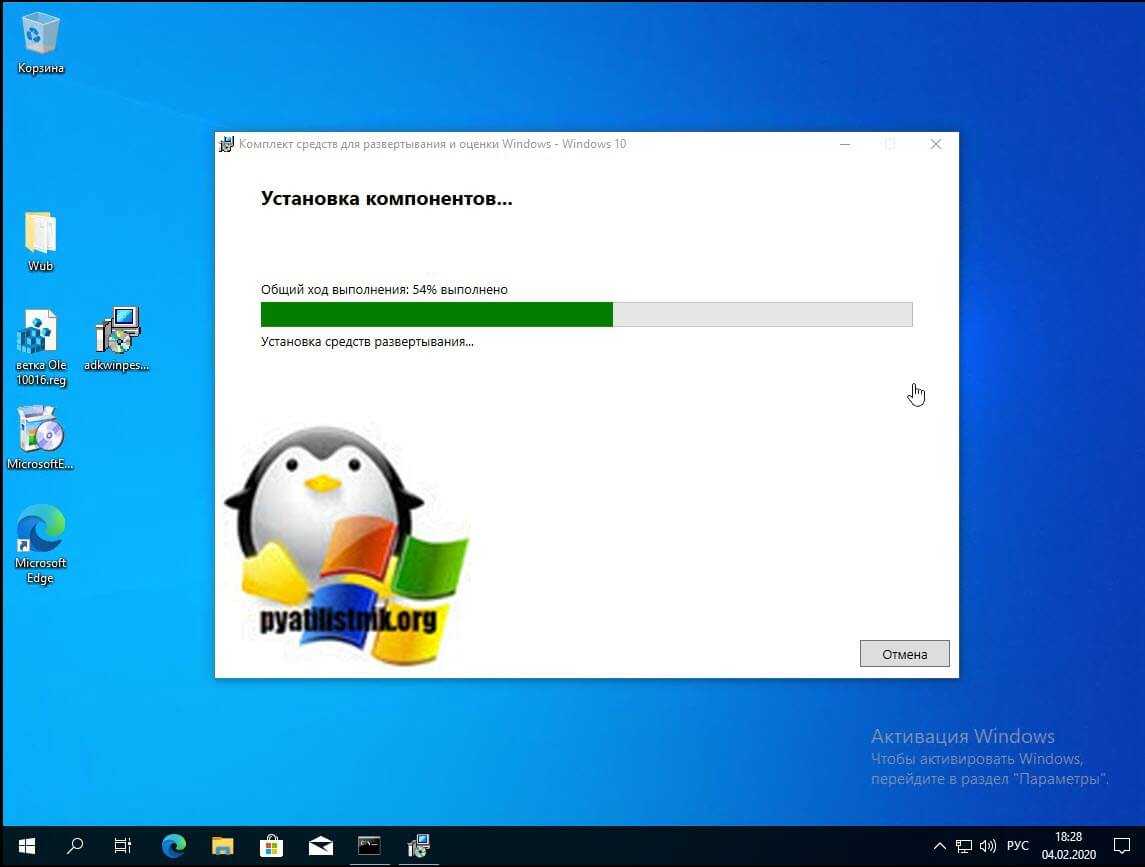This screenshot has height=867, width=1145.
Task: Open File Explorer from the taskbar
Action: (223, 846)
